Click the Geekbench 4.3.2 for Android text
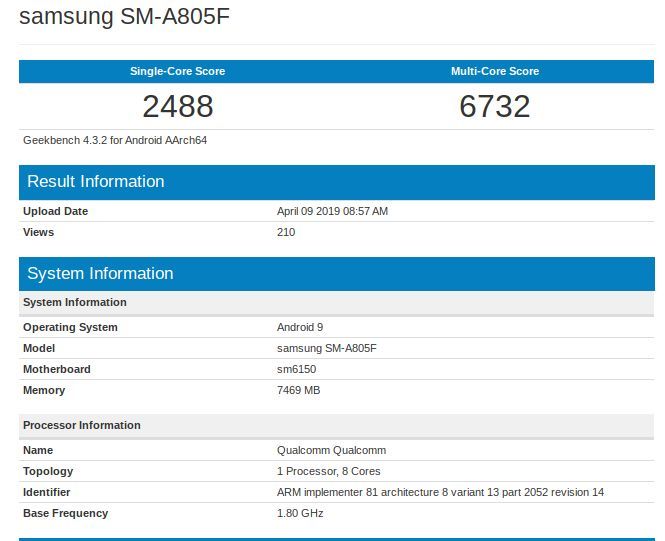Image resolution: width=665 pixels, height=541 pixels. [x=115, y=140]
